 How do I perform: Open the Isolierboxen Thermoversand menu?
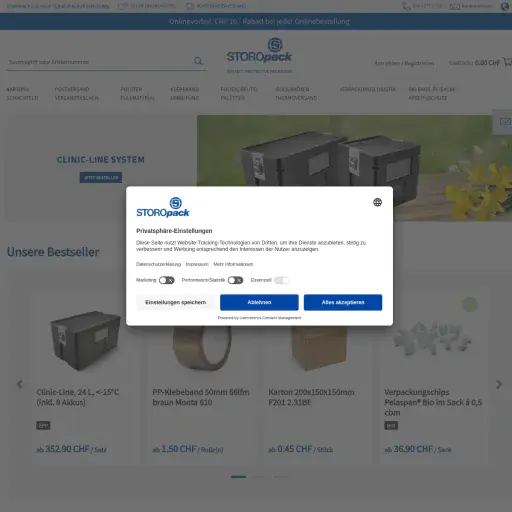[296, 94]
